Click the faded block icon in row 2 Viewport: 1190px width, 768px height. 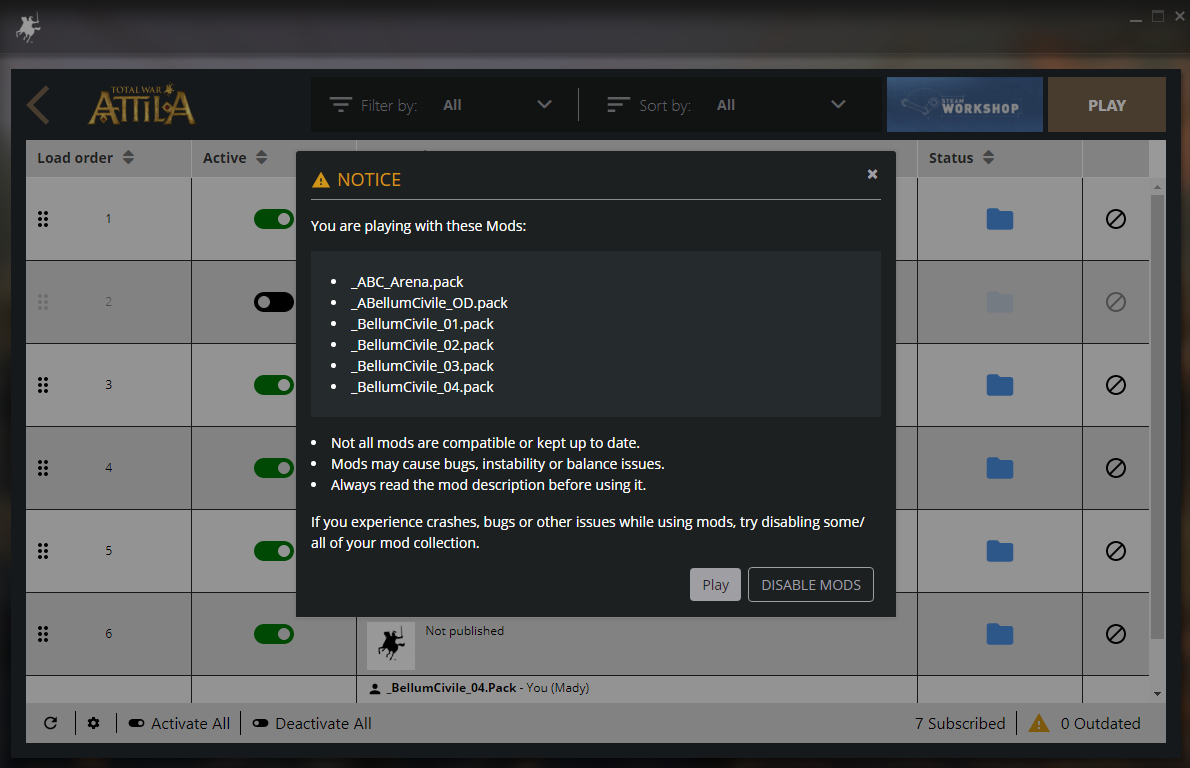point(1116,302)
